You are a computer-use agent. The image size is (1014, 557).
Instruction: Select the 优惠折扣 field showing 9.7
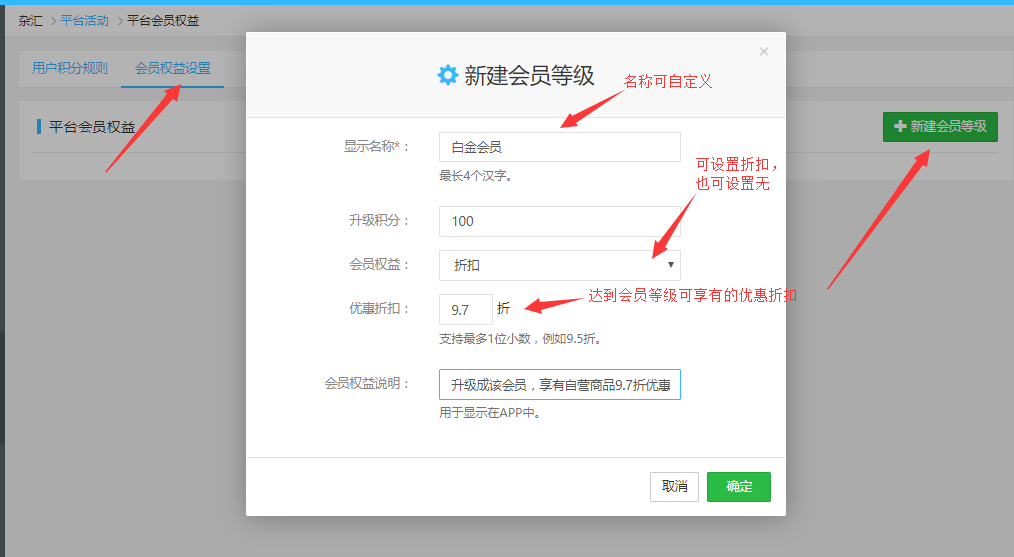465,309
